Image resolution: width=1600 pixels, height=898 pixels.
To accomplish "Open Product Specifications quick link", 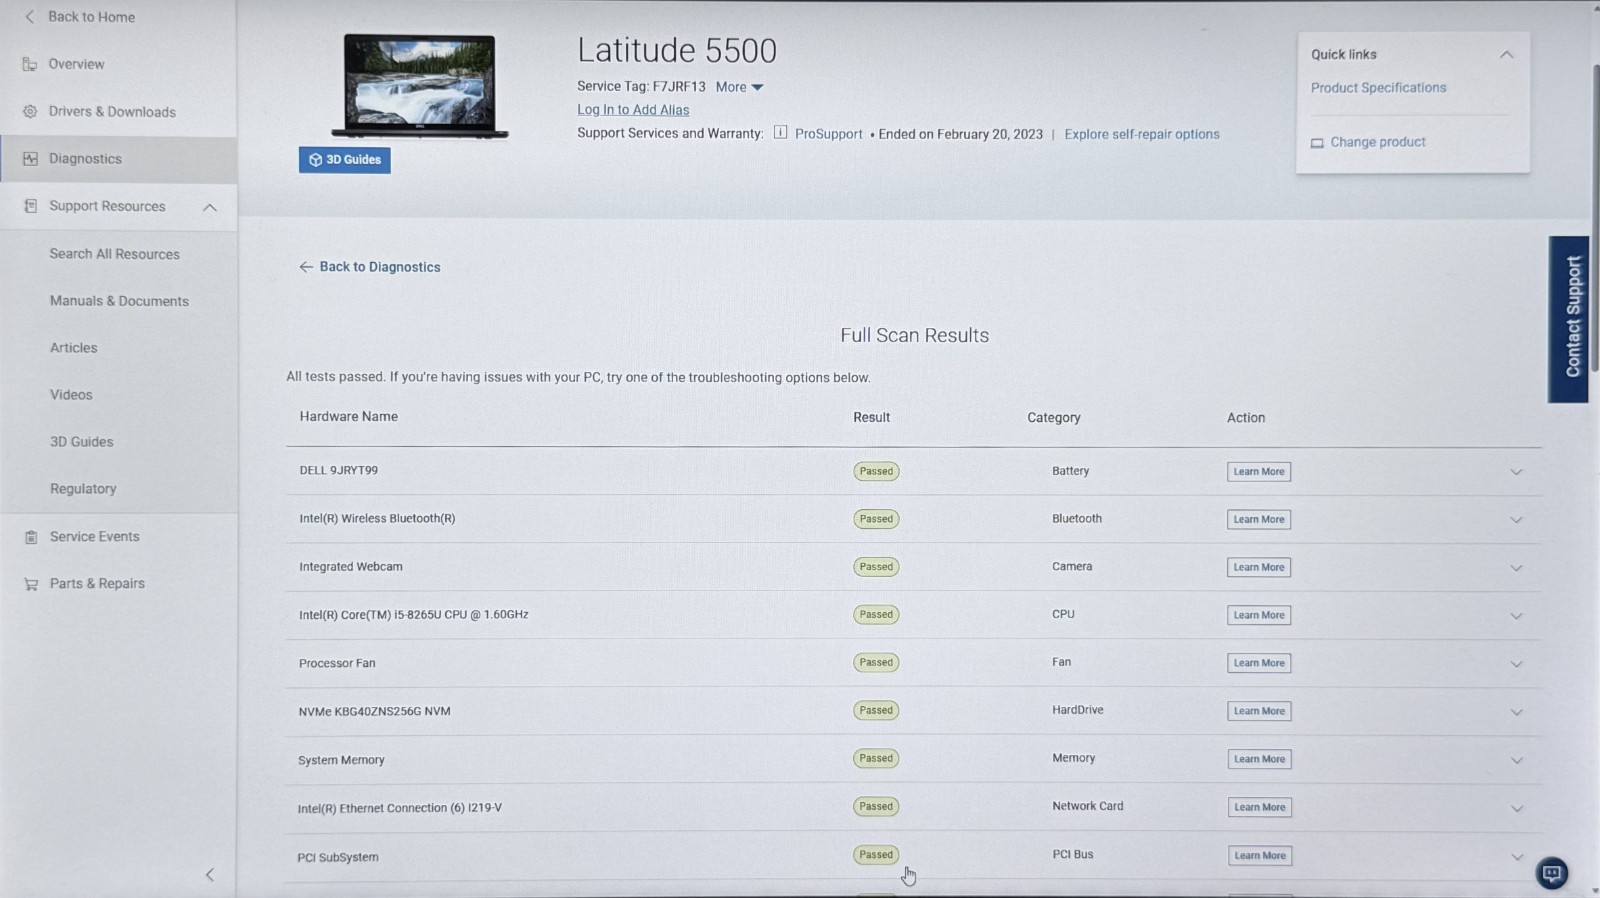I will [x=1379, y=88].
